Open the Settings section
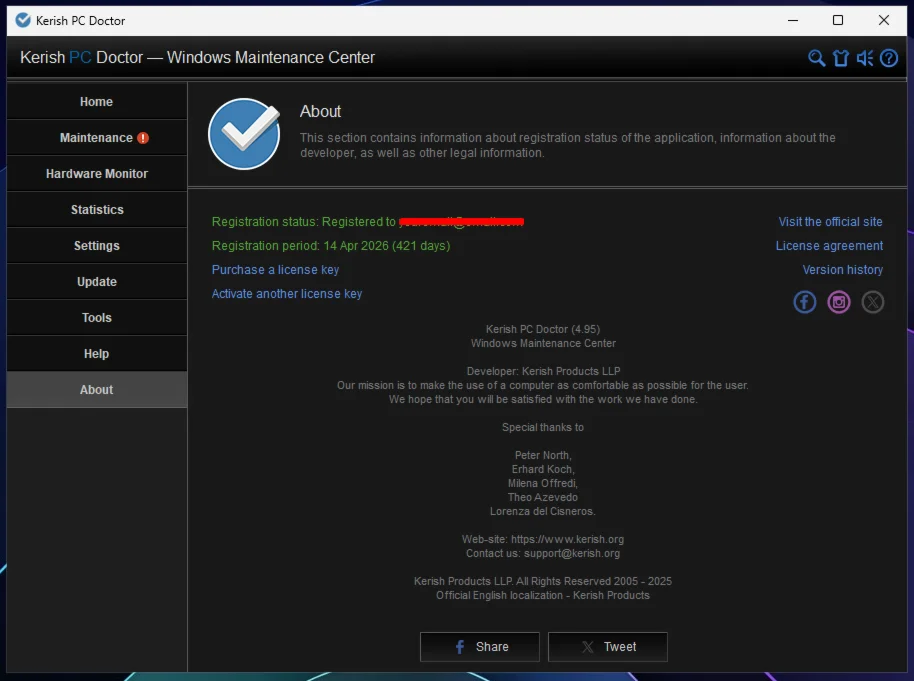This screenshot has height=681, width=914. pyautogui.click(x=97, y=246)
